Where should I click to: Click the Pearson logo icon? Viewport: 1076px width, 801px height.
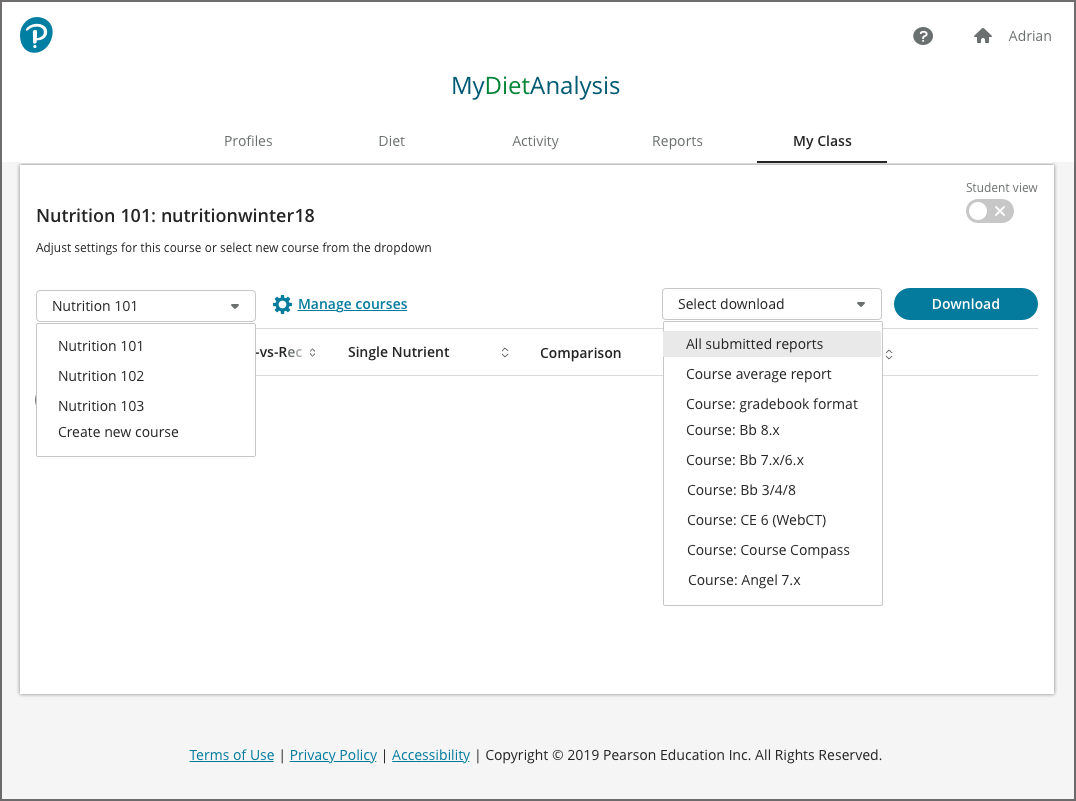pos(36,36)
